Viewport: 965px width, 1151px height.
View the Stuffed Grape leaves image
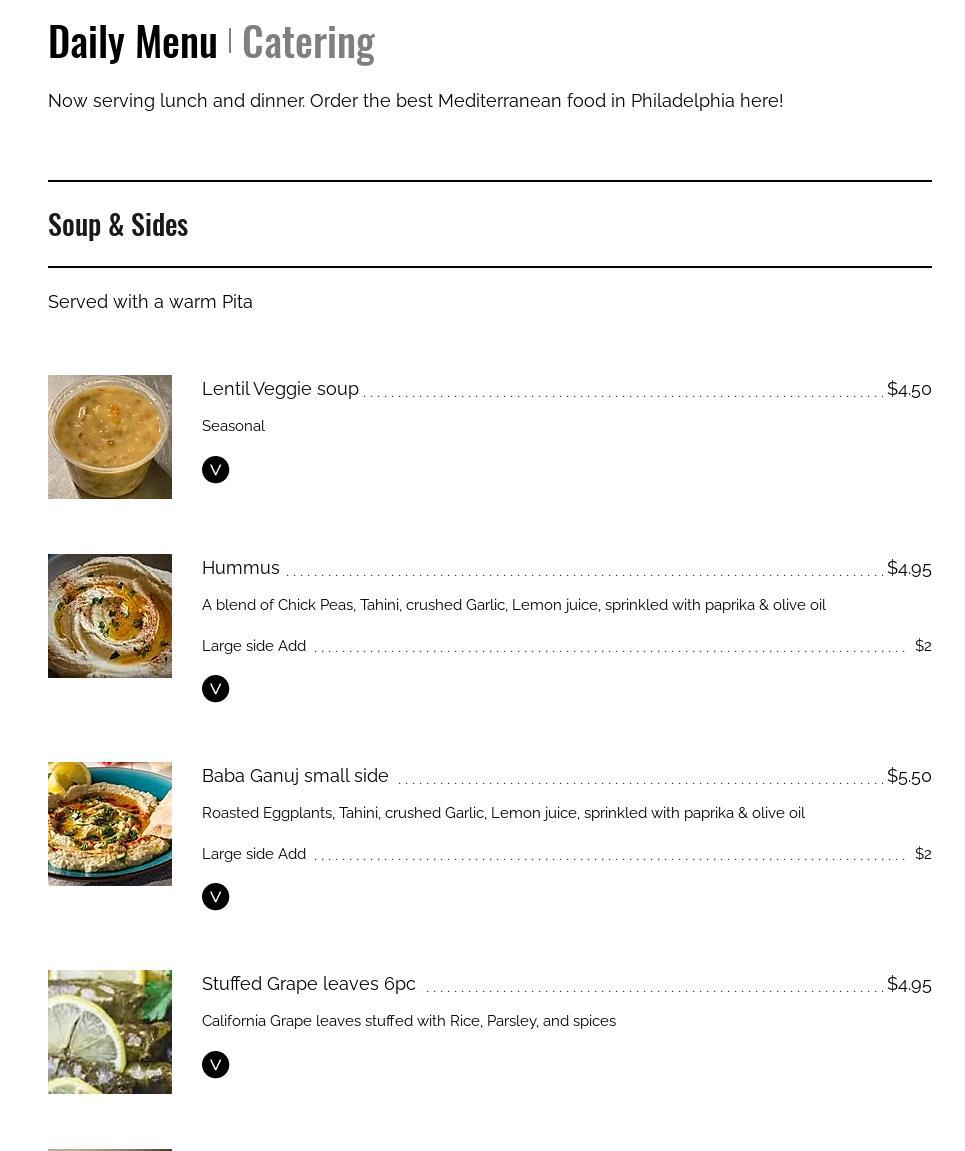point(110,1032)
